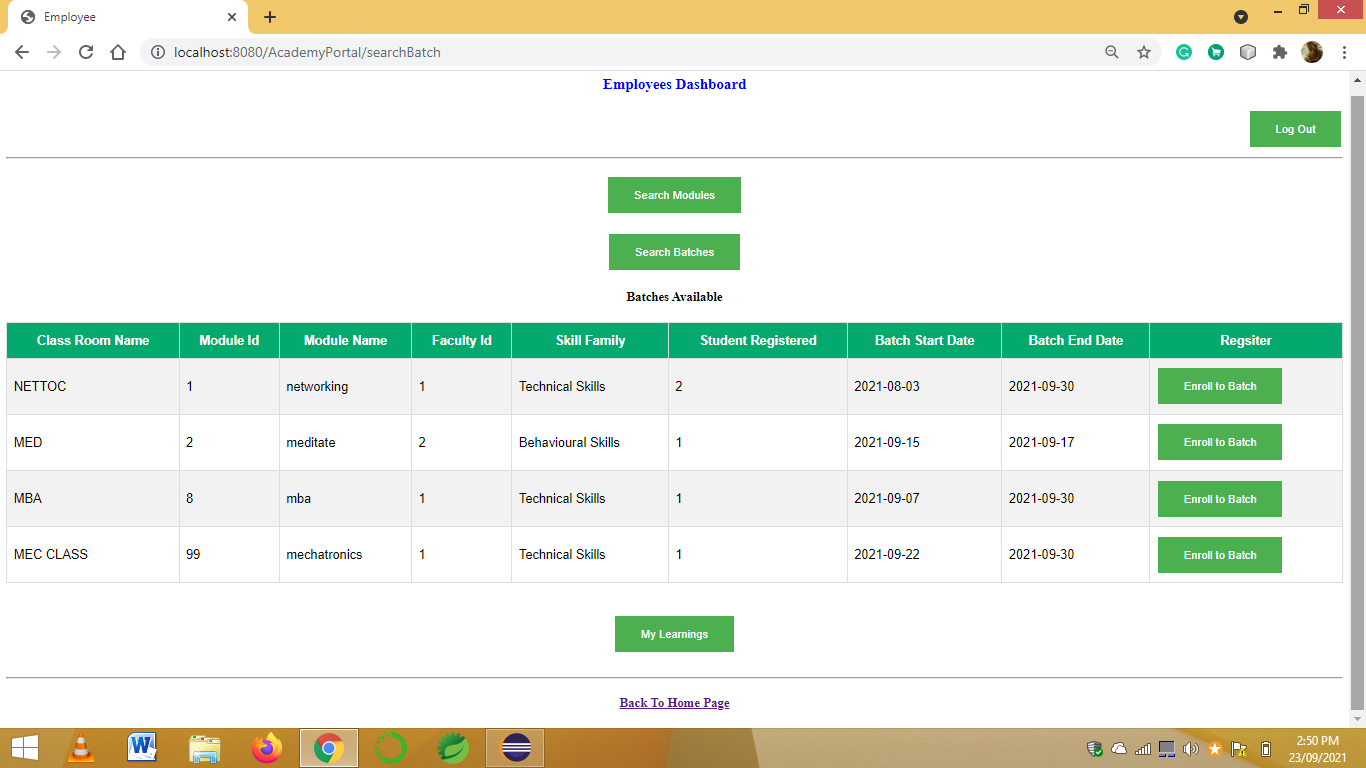
Task: Click the volume speaker icon in system tray
Action: coord(1189,747)
